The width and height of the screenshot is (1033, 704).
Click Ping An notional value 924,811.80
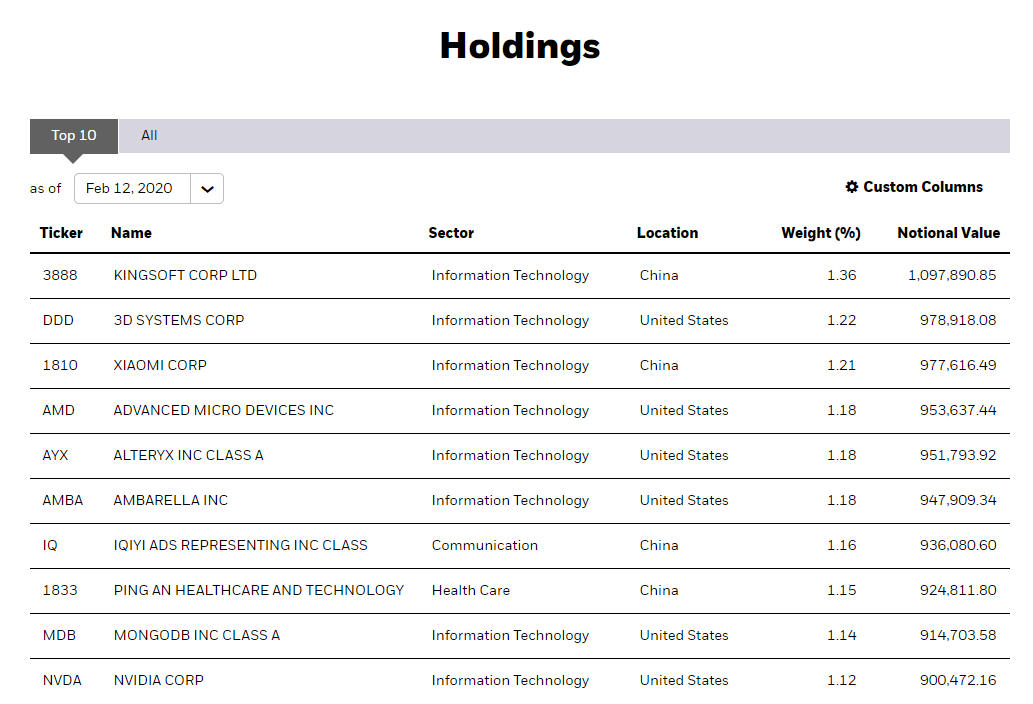click(958, 590)
